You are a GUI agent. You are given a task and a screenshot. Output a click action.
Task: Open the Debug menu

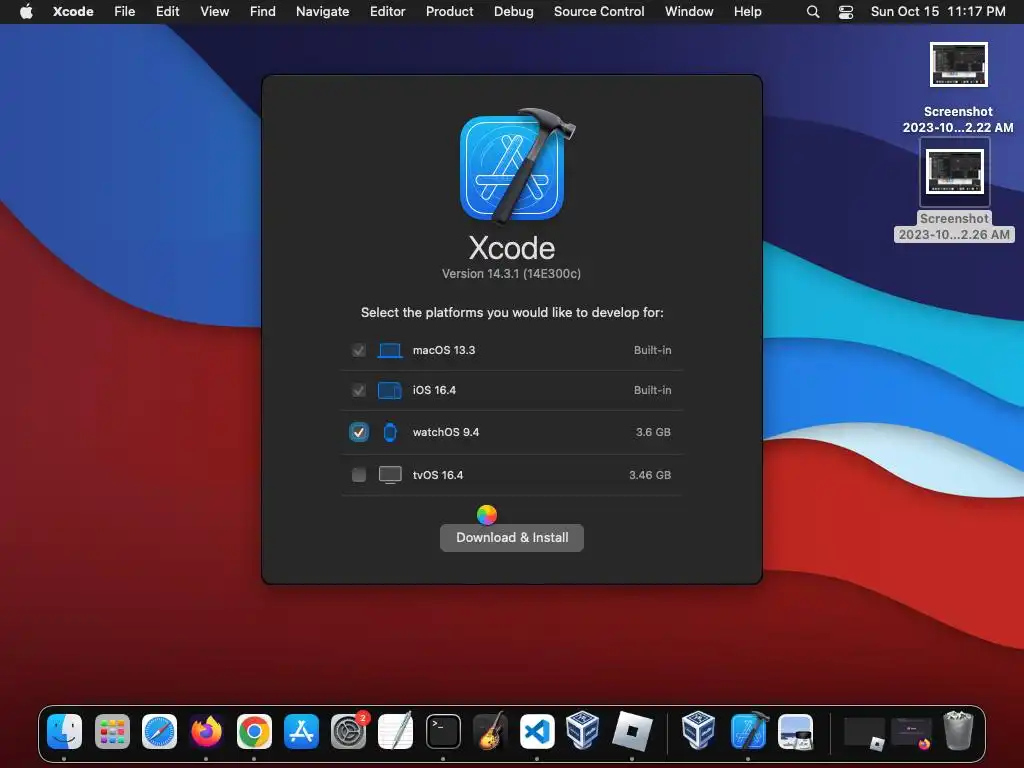coord(513,11)
